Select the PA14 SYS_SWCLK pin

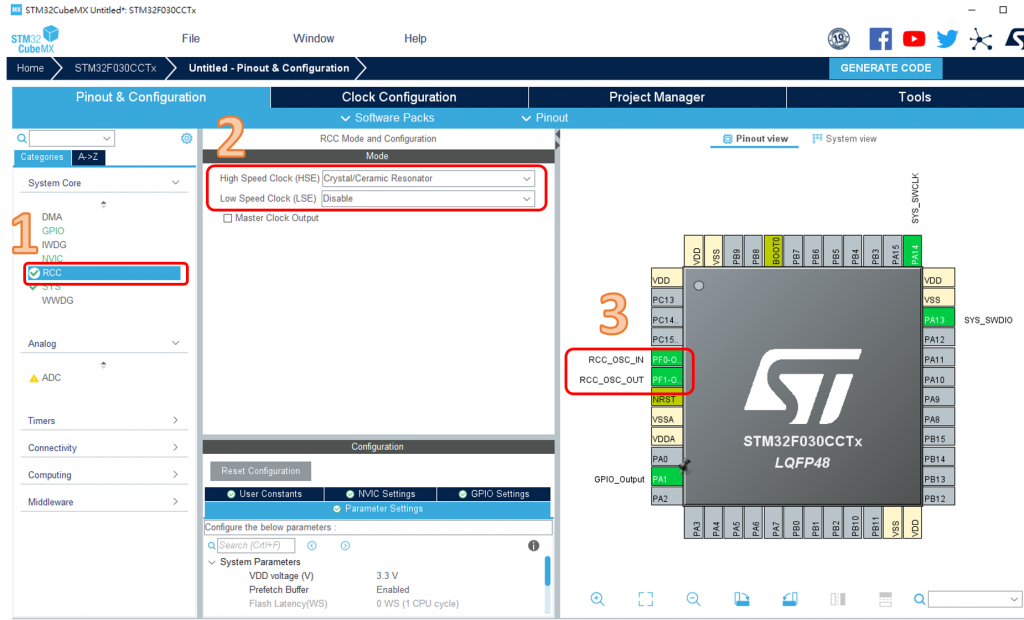pyautogui.click(x=915, y=251)
